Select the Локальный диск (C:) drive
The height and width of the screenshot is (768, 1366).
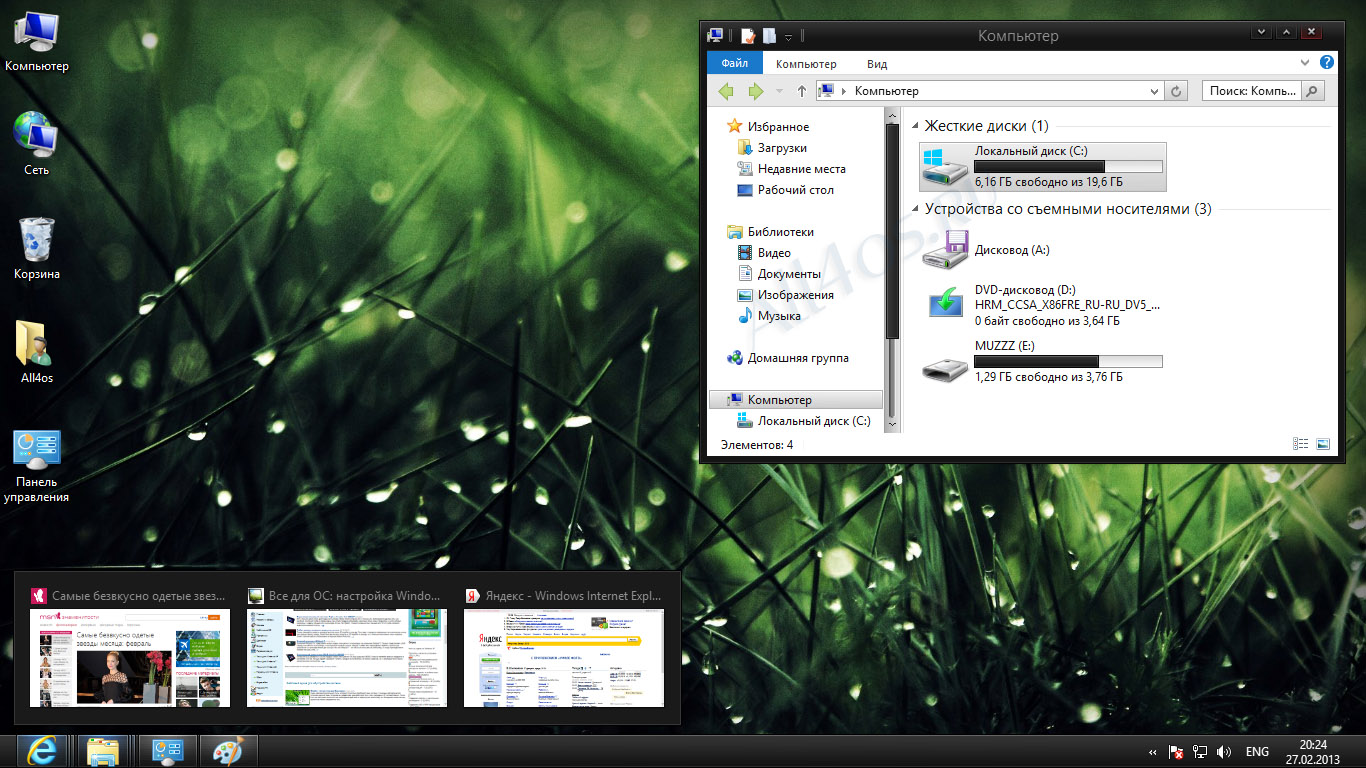[1041, 167]
